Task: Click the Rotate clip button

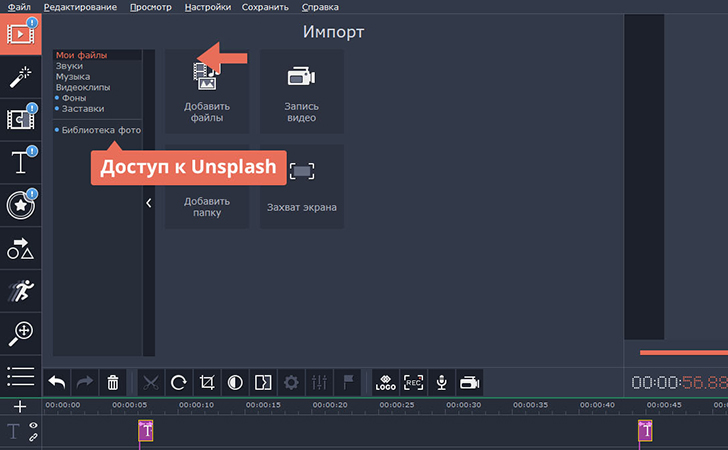Action: click(179, 383)
